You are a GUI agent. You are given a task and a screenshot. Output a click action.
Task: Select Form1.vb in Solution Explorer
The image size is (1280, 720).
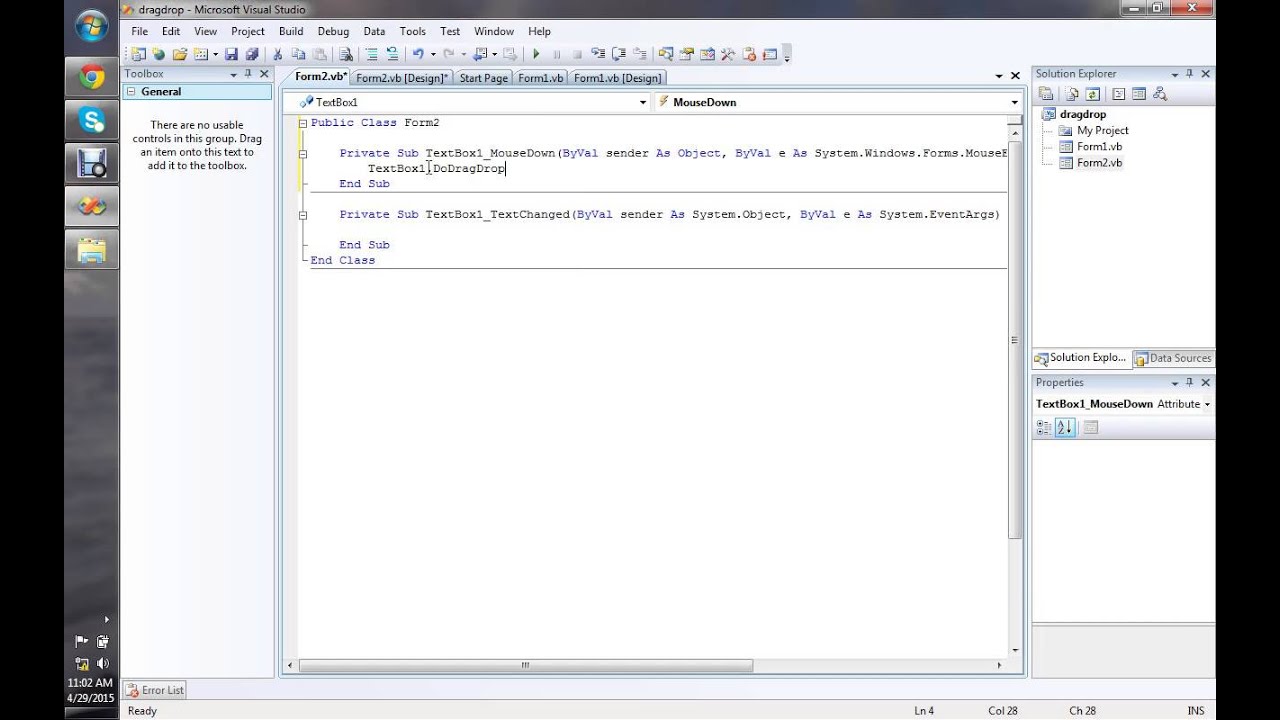(1099, 146)
